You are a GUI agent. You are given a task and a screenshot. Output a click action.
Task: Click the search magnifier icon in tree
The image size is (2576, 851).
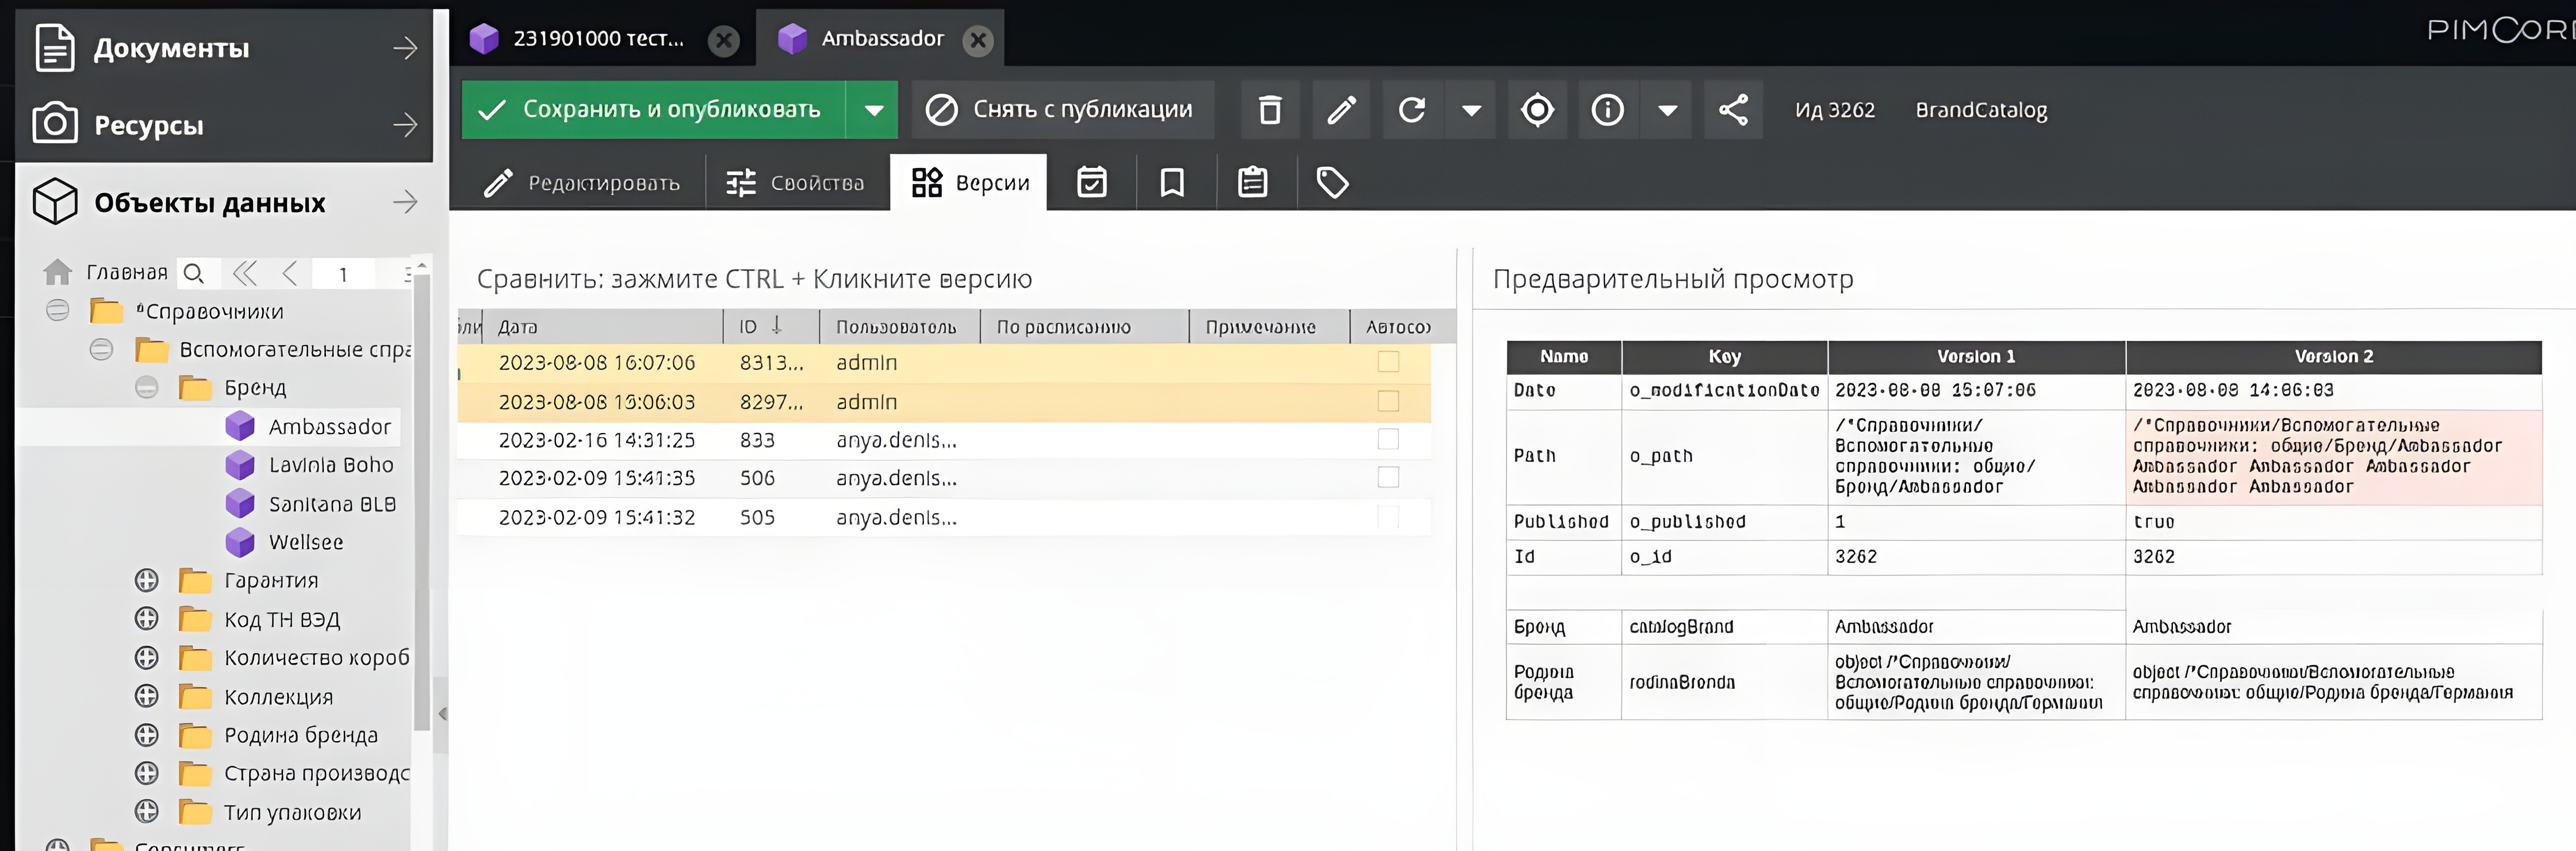[x=194, y=273]
